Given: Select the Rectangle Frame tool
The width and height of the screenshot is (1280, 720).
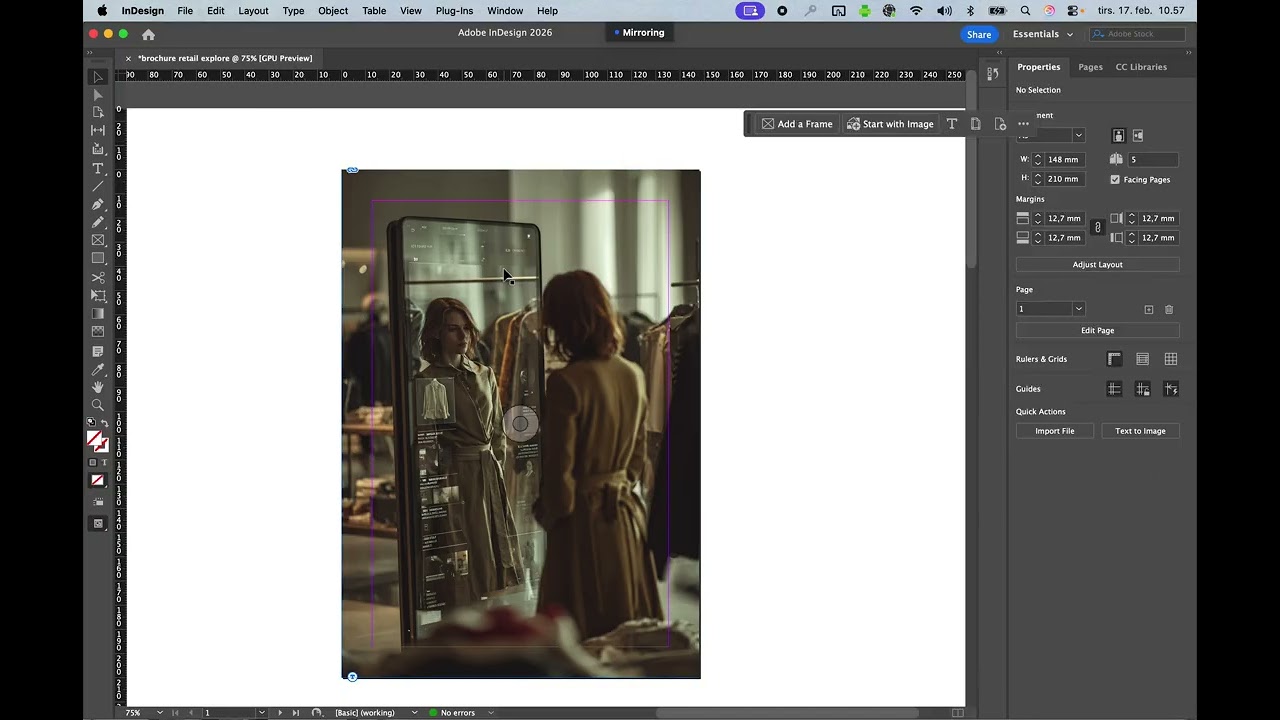Looking at the screenshot, I should [98, 241].
